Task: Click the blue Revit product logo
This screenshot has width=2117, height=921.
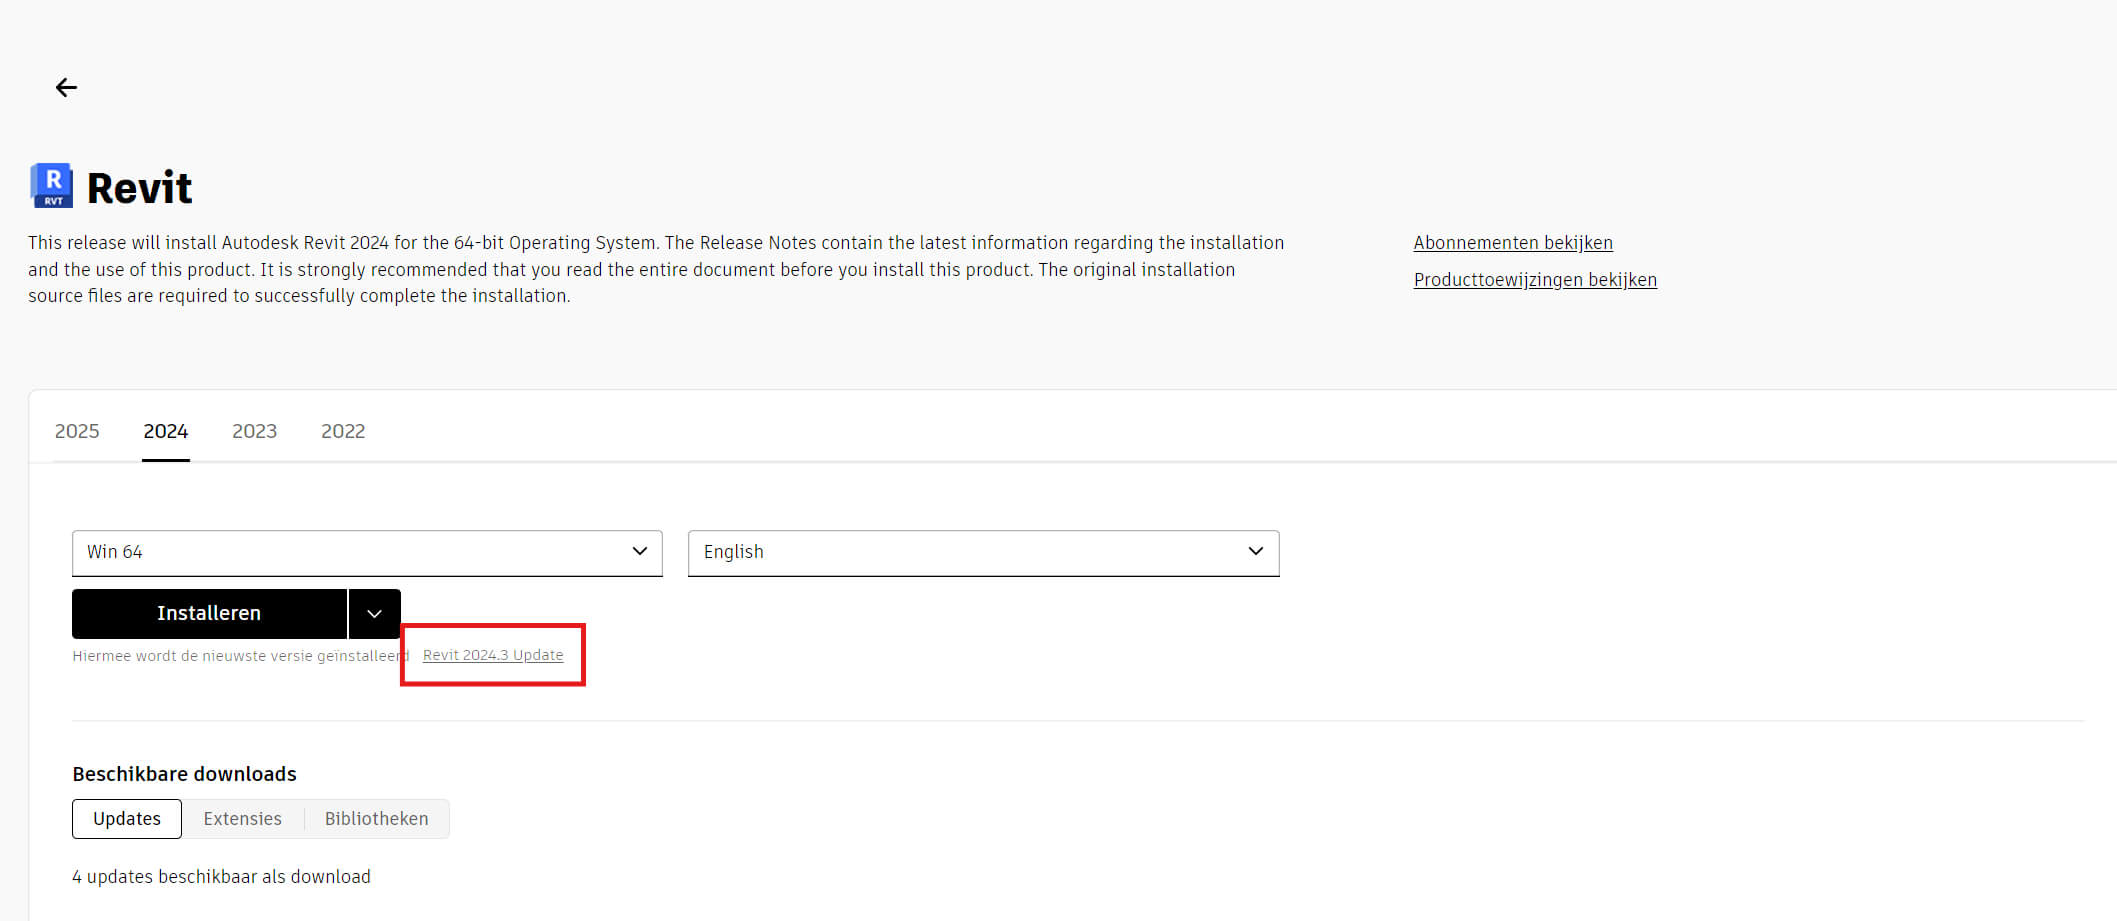Action: pos(52,186)
